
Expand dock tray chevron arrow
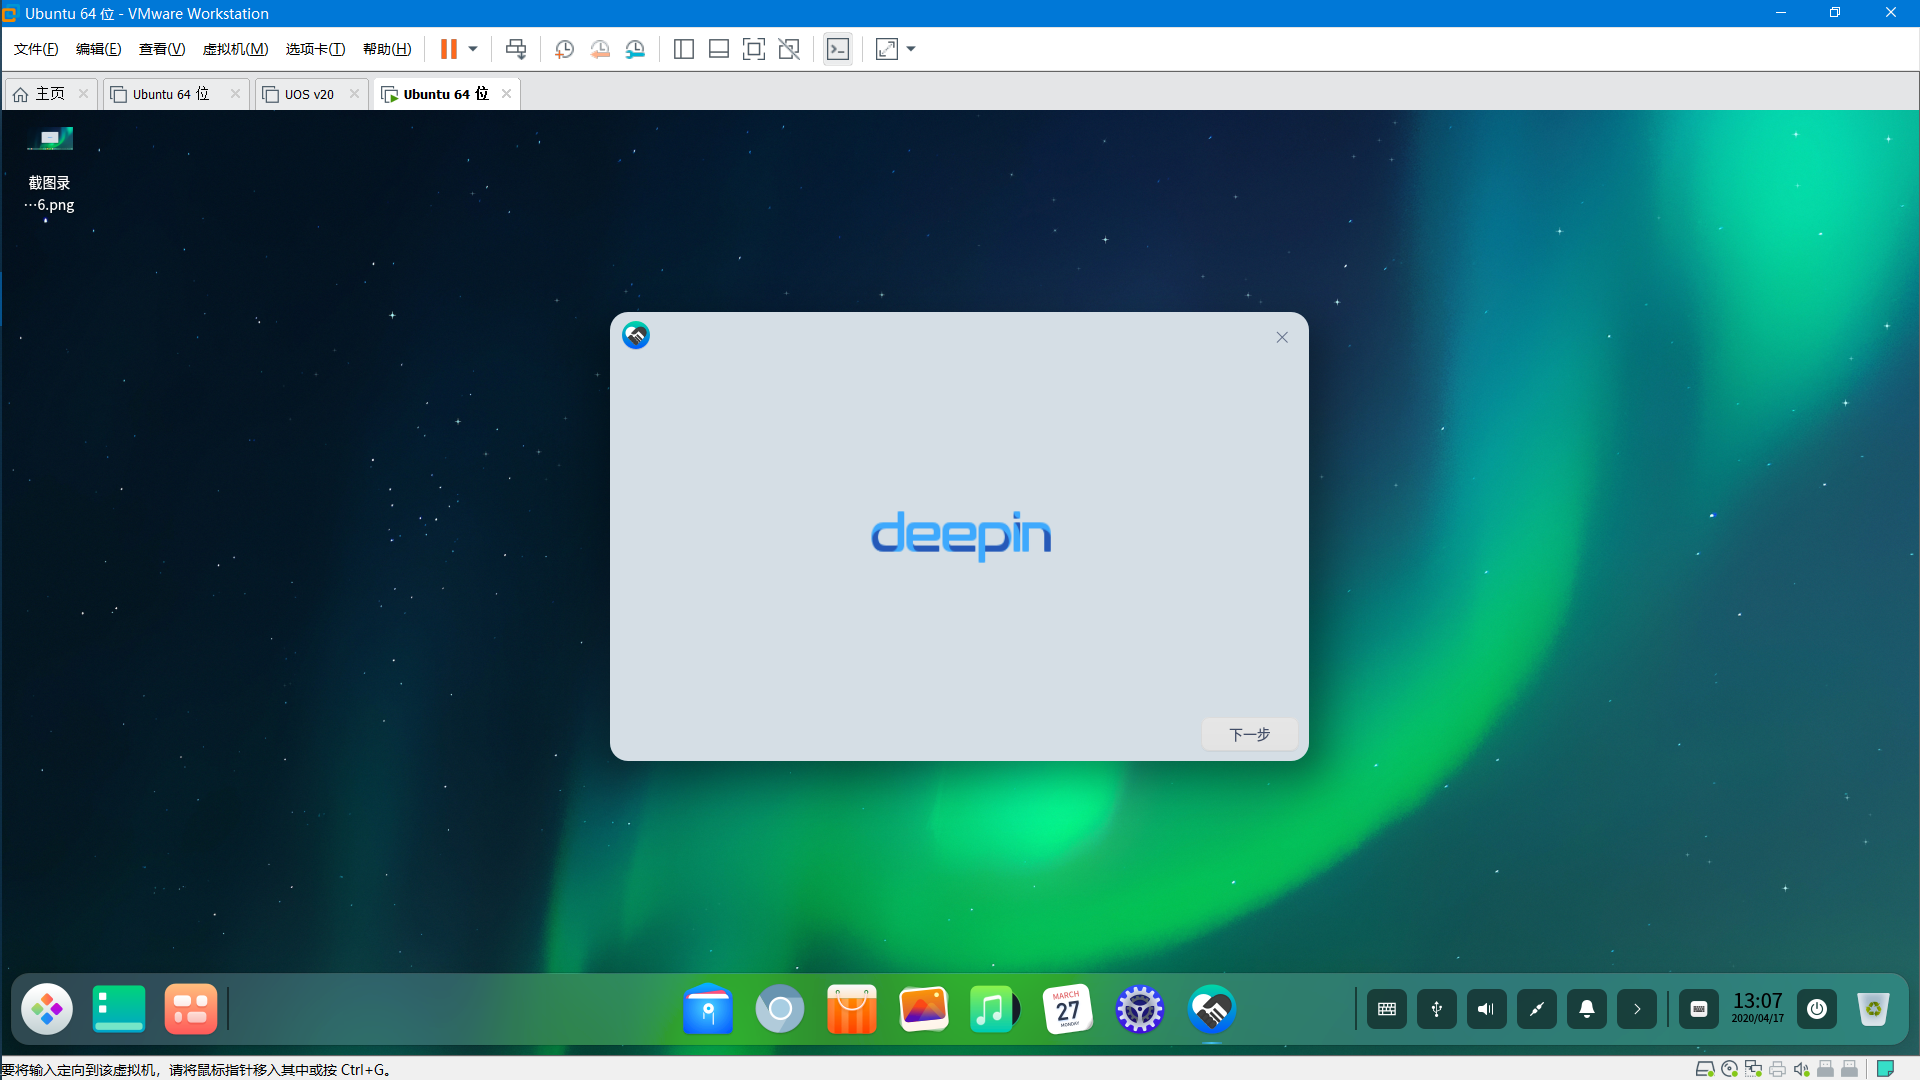point(1637,1009)
